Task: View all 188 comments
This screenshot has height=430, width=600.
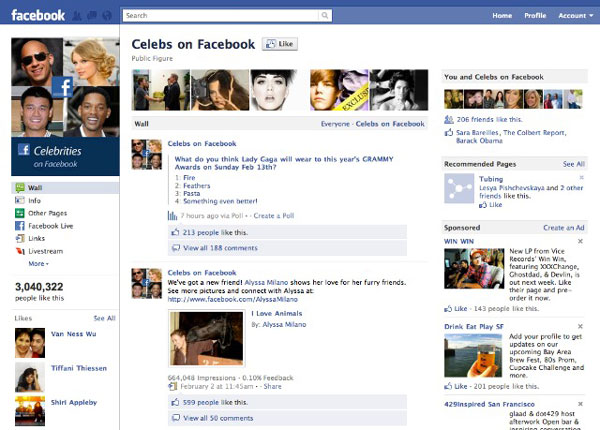Action: [220, 248]
